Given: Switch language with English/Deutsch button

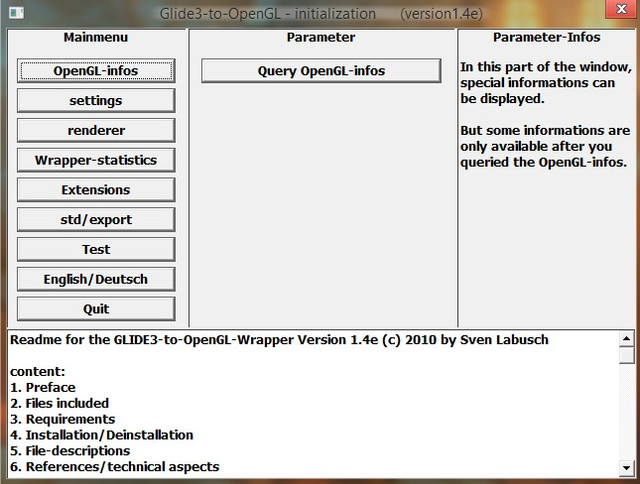Looking at the screenshot, I should coord(96,279).
